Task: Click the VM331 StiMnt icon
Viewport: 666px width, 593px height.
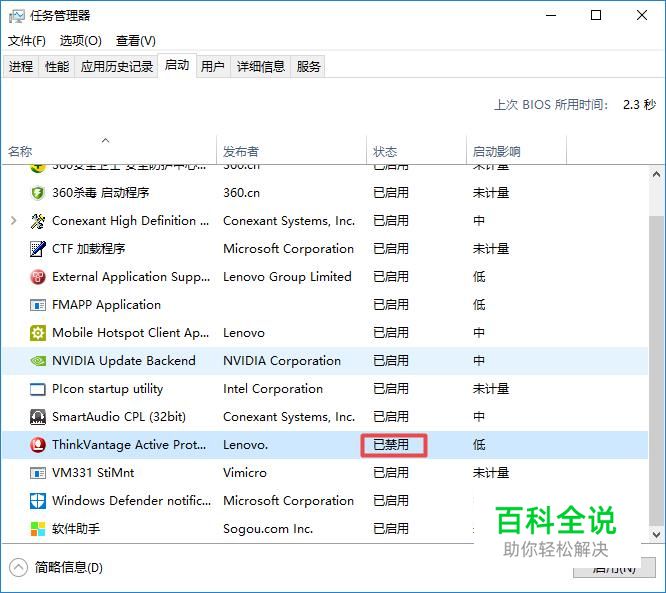Action: [38, 473]
